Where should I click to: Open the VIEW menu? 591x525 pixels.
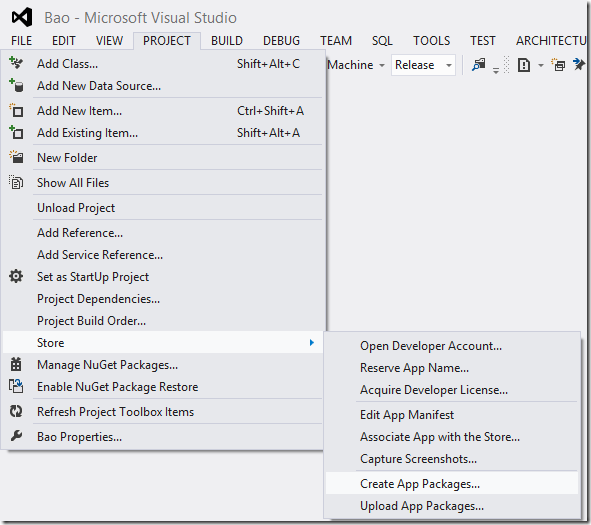tap(109, 40)
